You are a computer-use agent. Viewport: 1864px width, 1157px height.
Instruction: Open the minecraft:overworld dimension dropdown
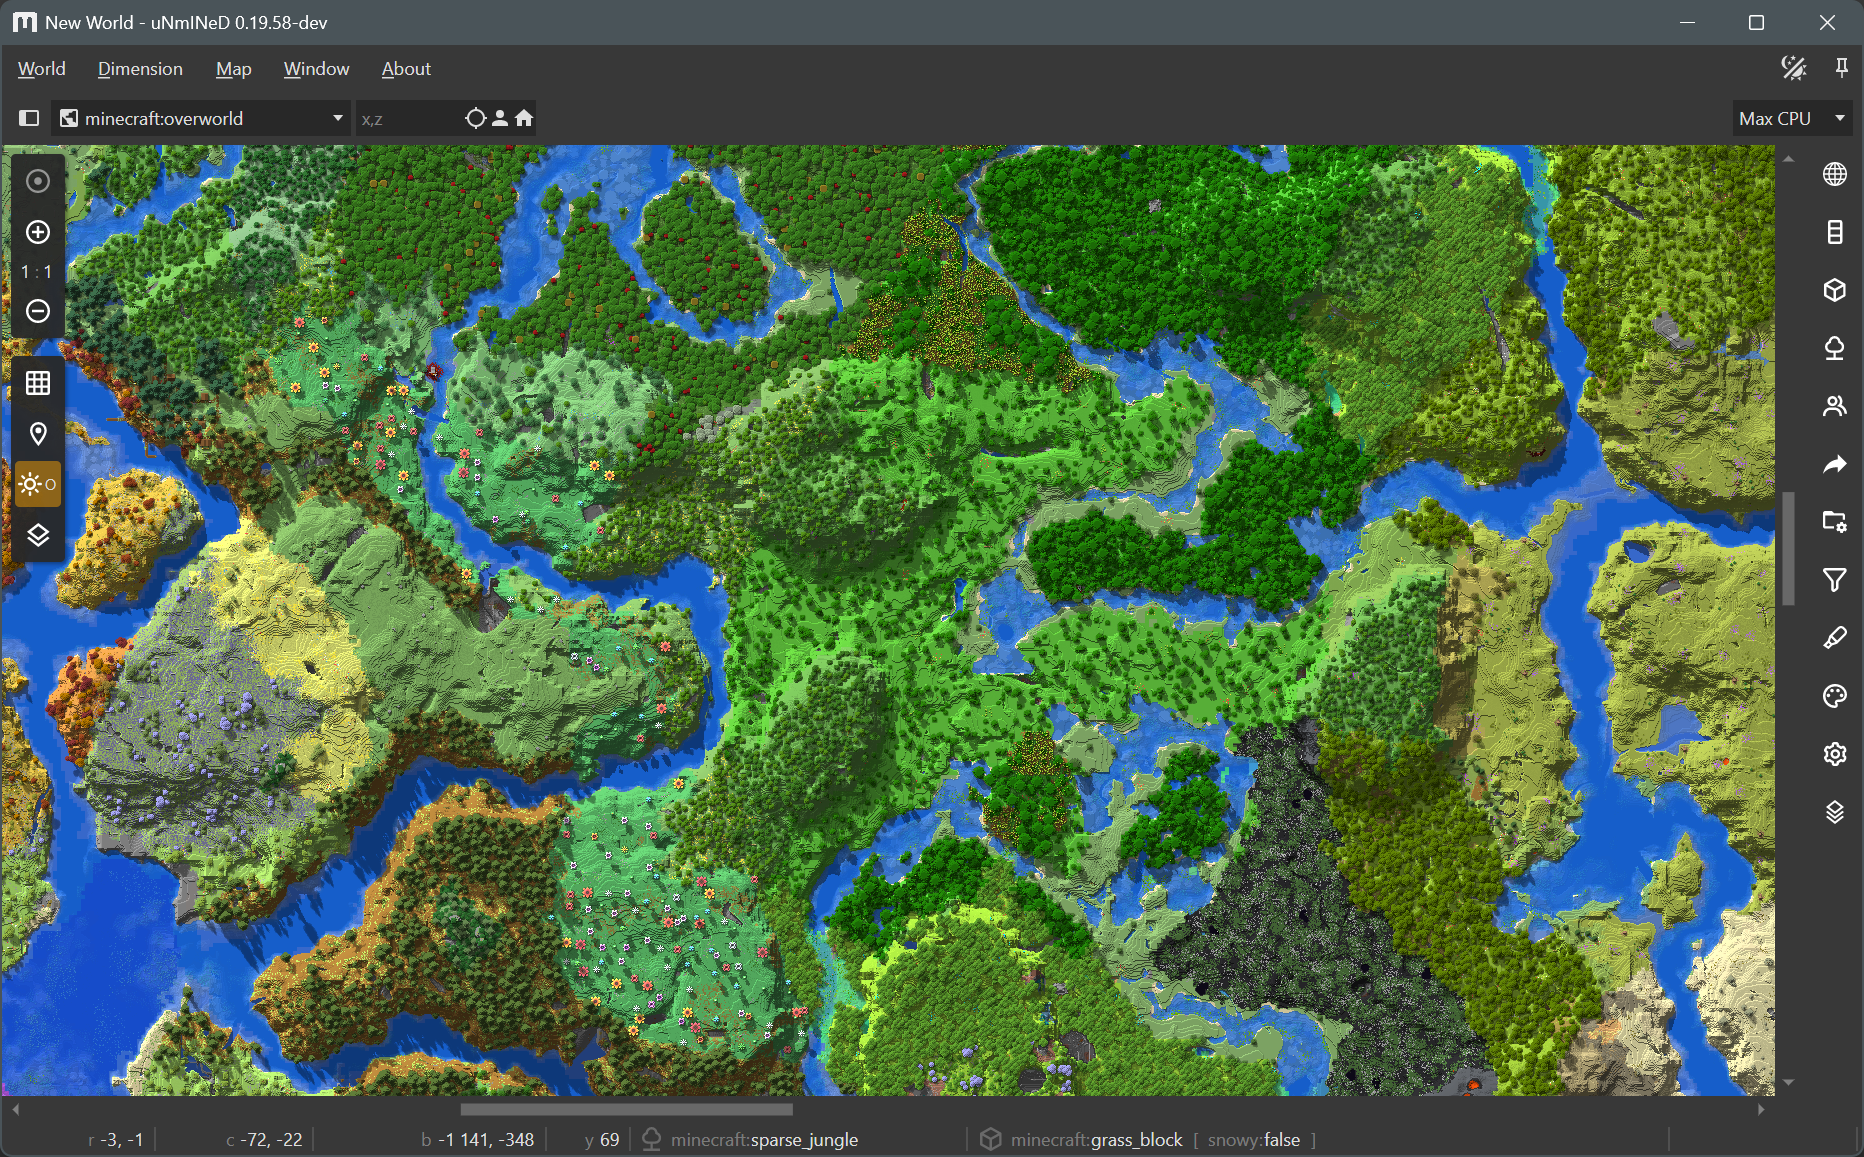point(202,118)
